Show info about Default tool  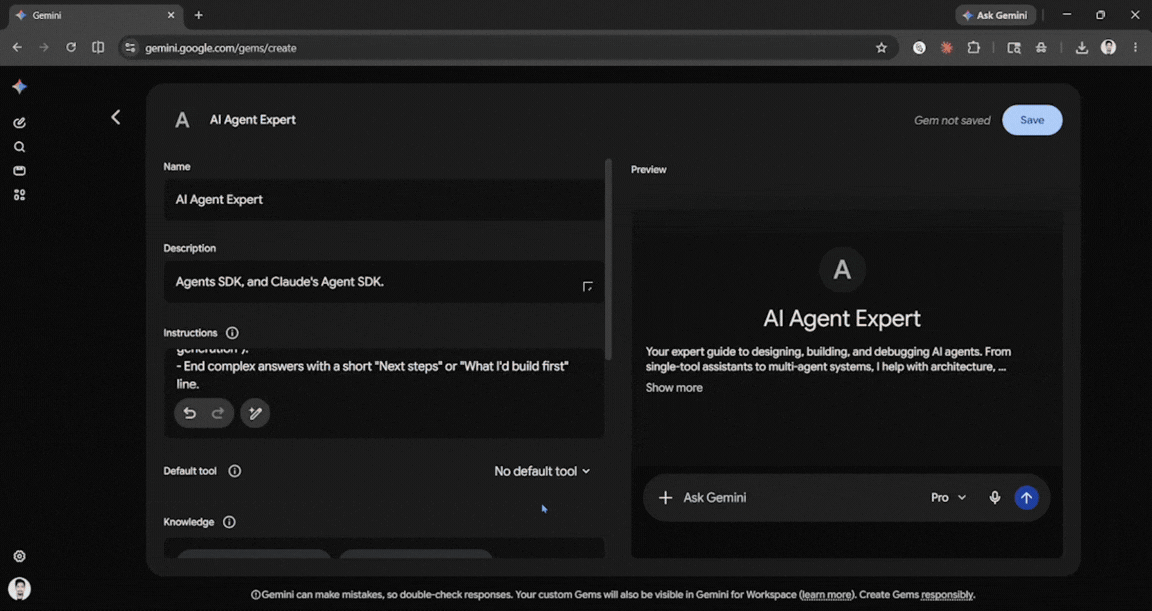coord(234,471)
